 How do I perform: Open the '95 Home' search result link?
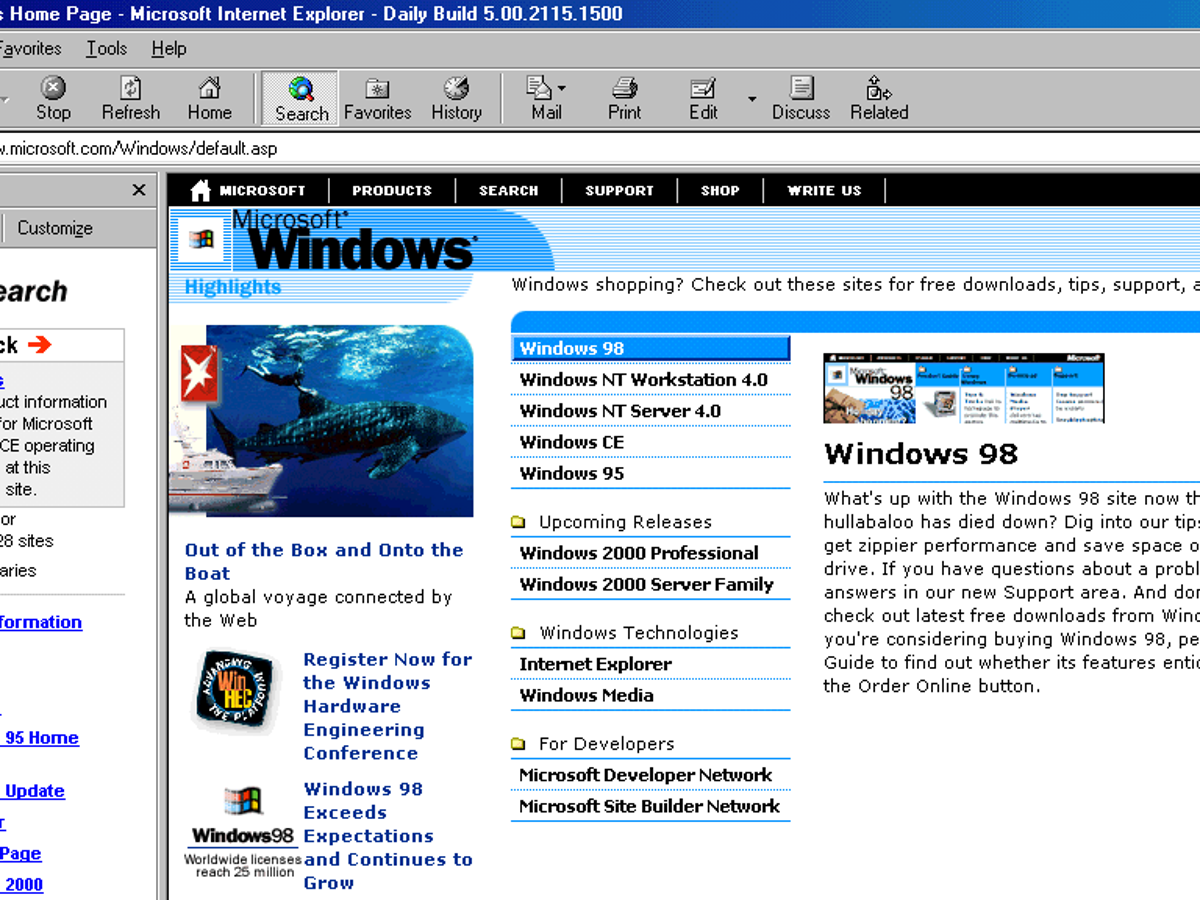(x=40, y=738)
